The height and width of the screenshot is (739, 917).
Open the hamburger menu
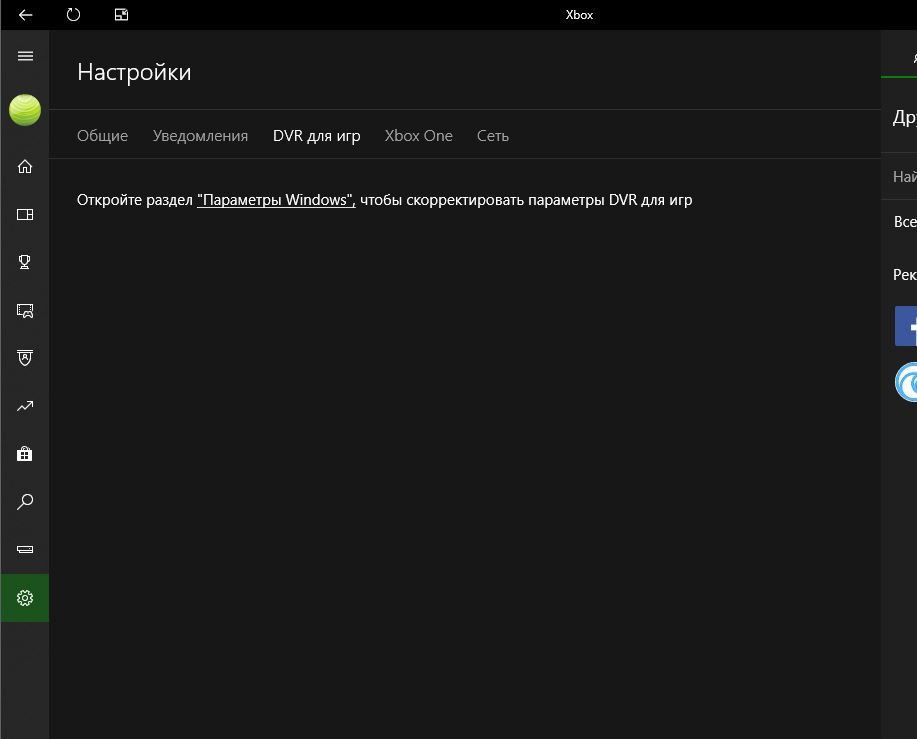25,56
